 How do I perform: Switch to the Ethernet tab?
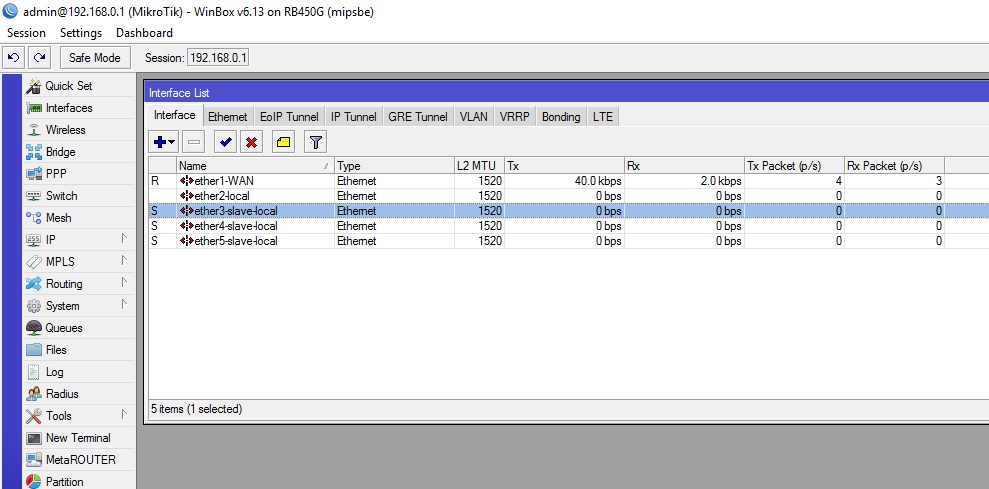[x=228, y=117]
